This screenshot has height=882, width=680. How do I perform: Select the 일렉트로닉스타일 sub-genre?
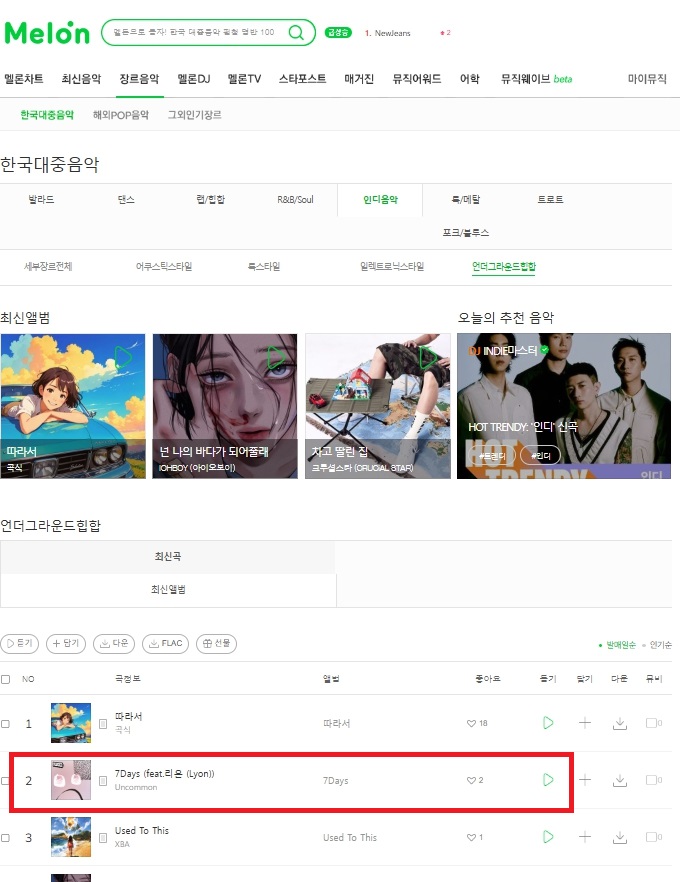point(392,266)
